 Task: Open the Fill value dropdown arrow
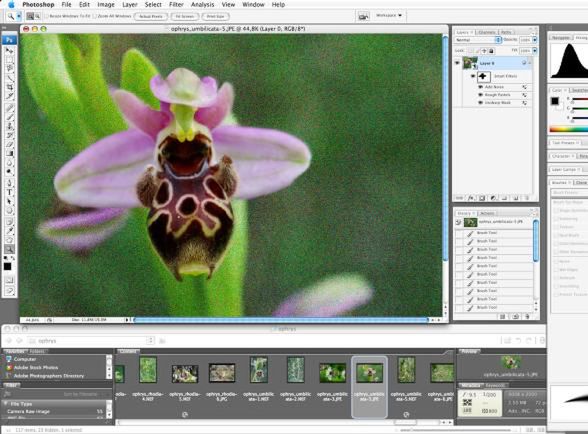(535, 51)
